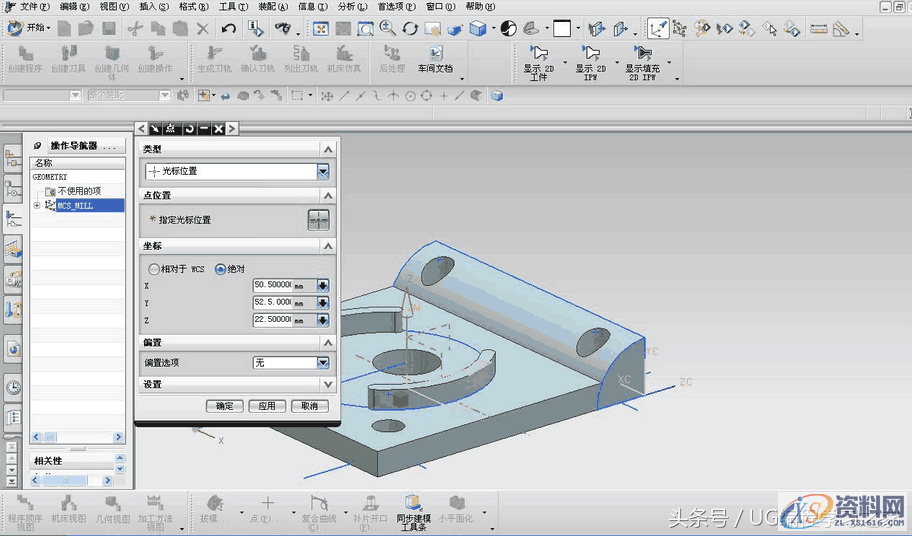Screen dimensions: 912x536
Task: Click the rotate view icon in toolbar
Action: point(409,29)
